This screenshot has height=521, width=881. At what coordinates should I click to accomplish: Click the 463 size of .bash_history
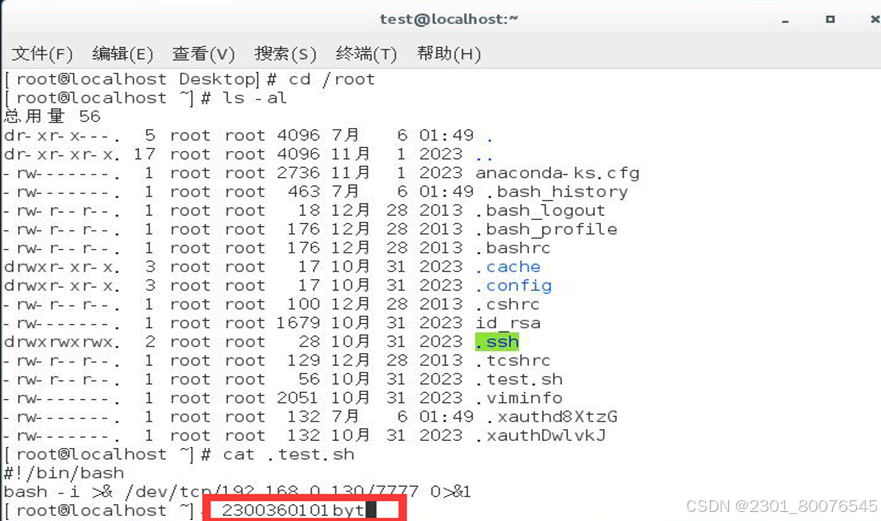pos(303,192)
